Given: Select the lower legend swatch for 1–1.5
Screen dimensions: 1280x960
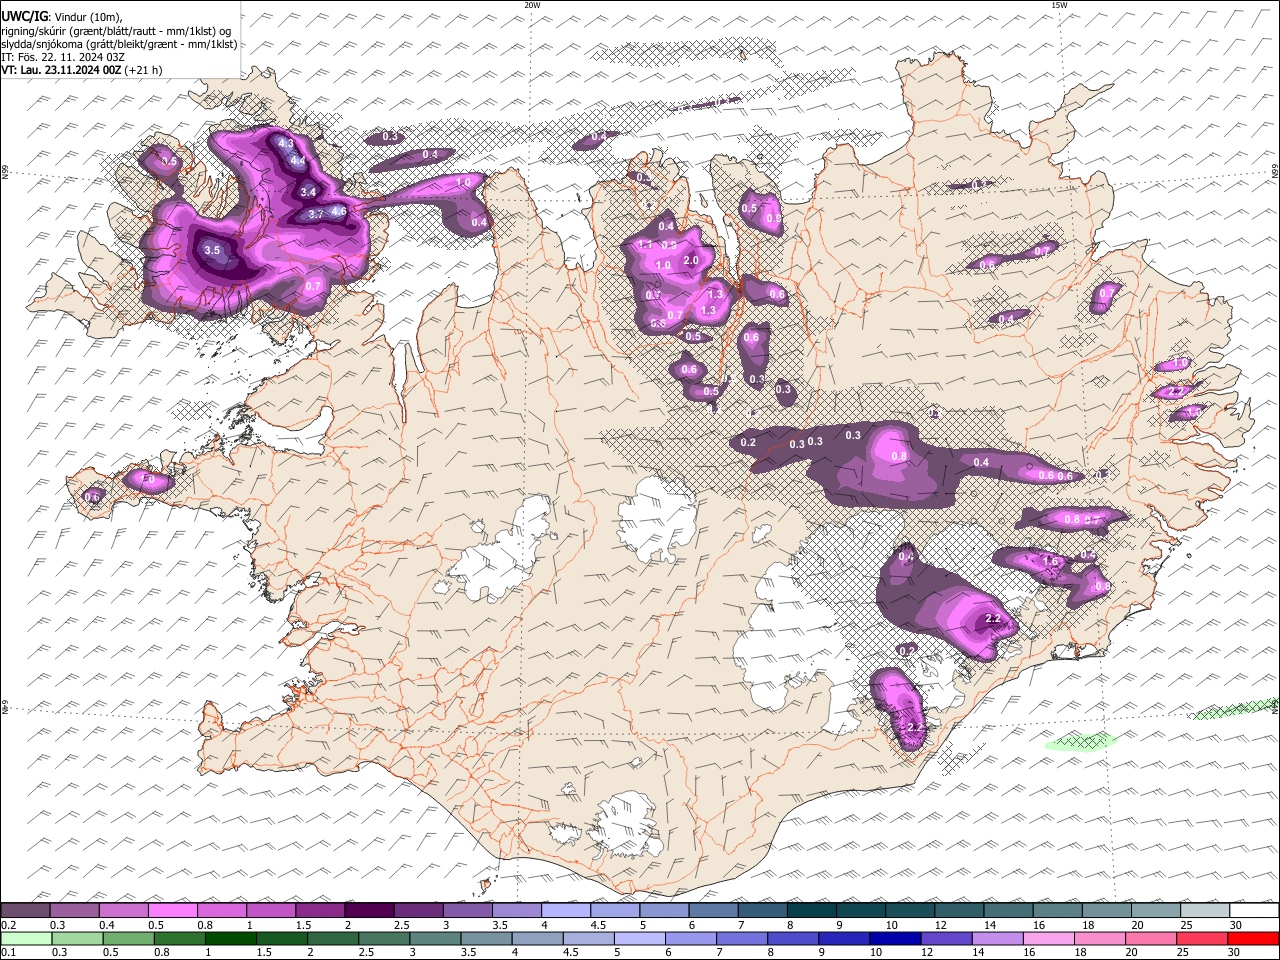Looking at the screenshot, I should point(230,938).
